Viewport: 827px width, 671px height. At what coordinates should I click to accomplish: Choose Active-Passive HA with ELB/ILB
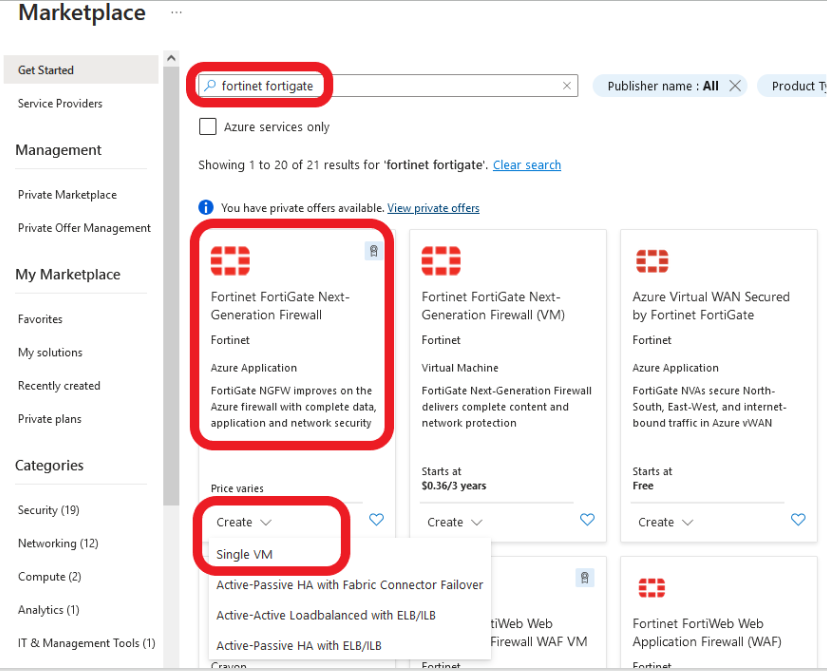pyautogui.click(x=299, y=645)
